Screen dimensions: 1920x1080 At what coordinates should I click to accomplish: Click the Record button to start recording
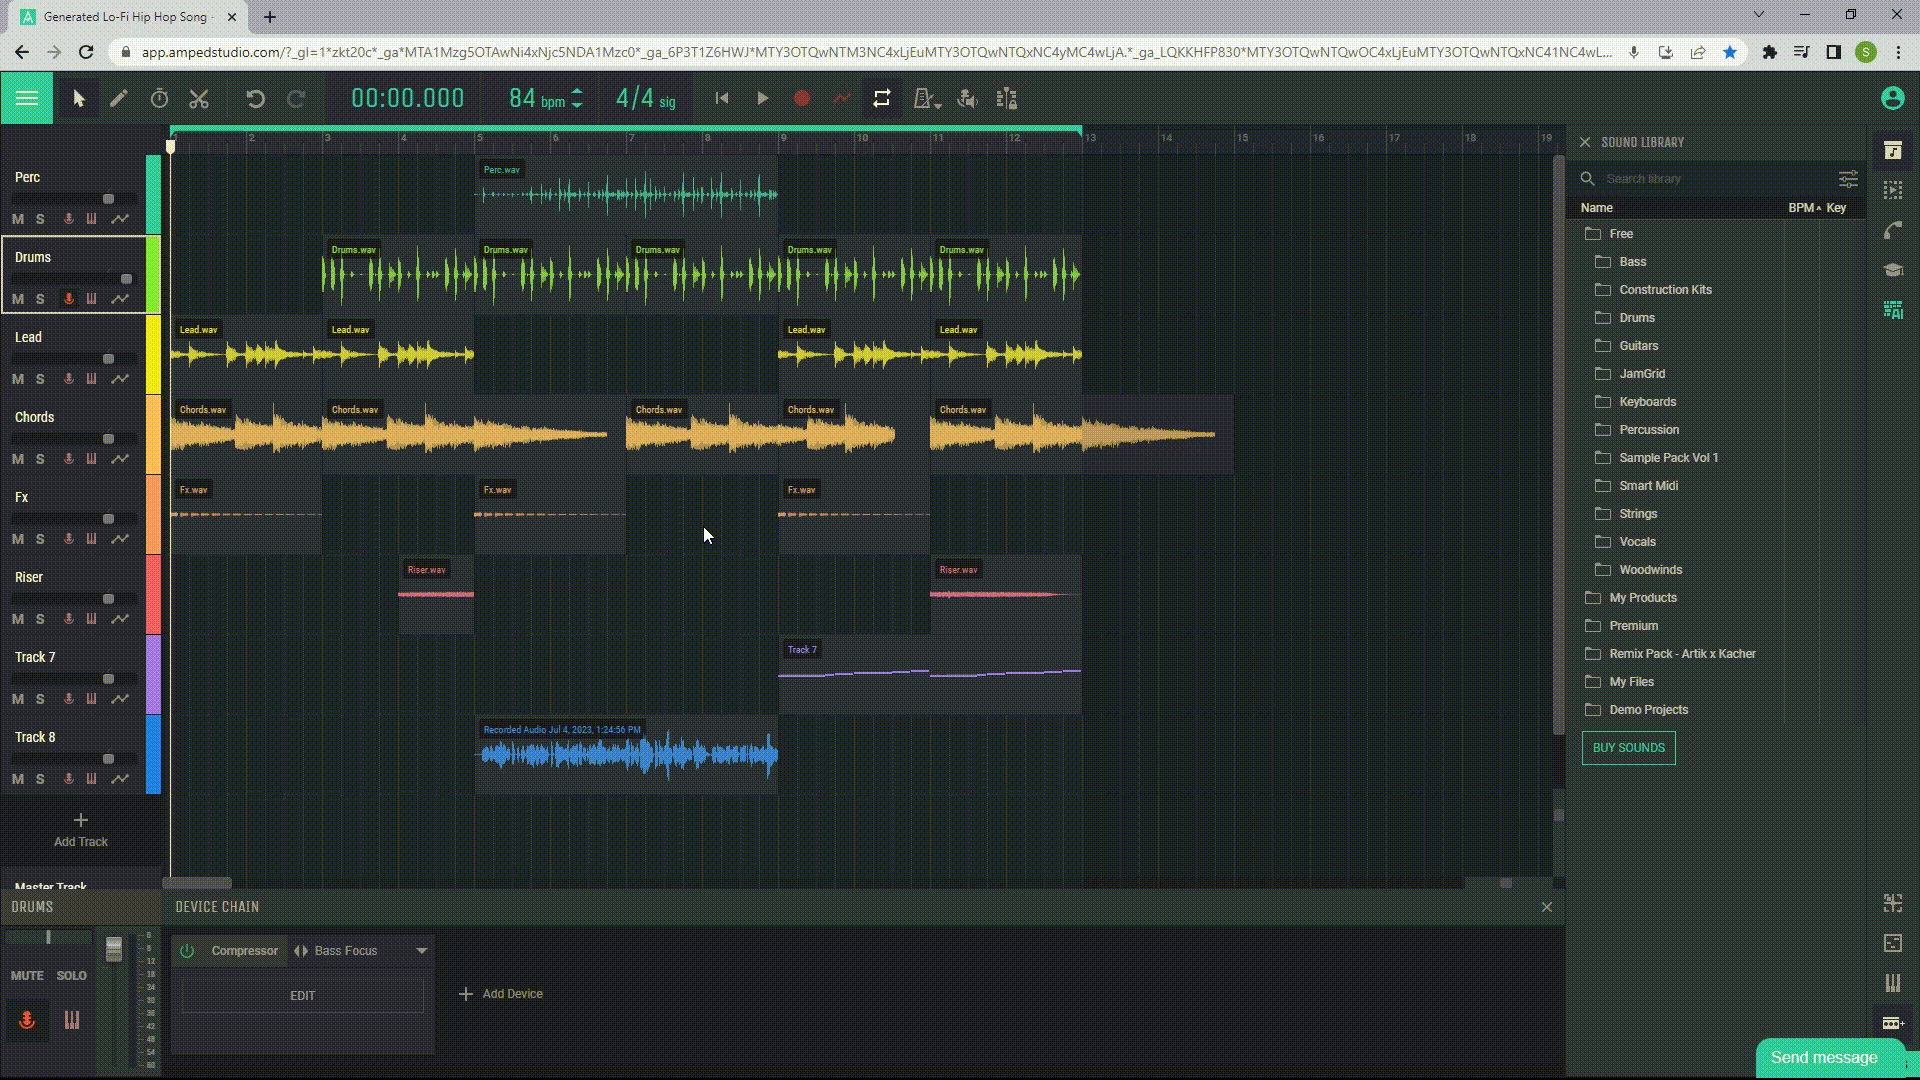tap(804, 99)
